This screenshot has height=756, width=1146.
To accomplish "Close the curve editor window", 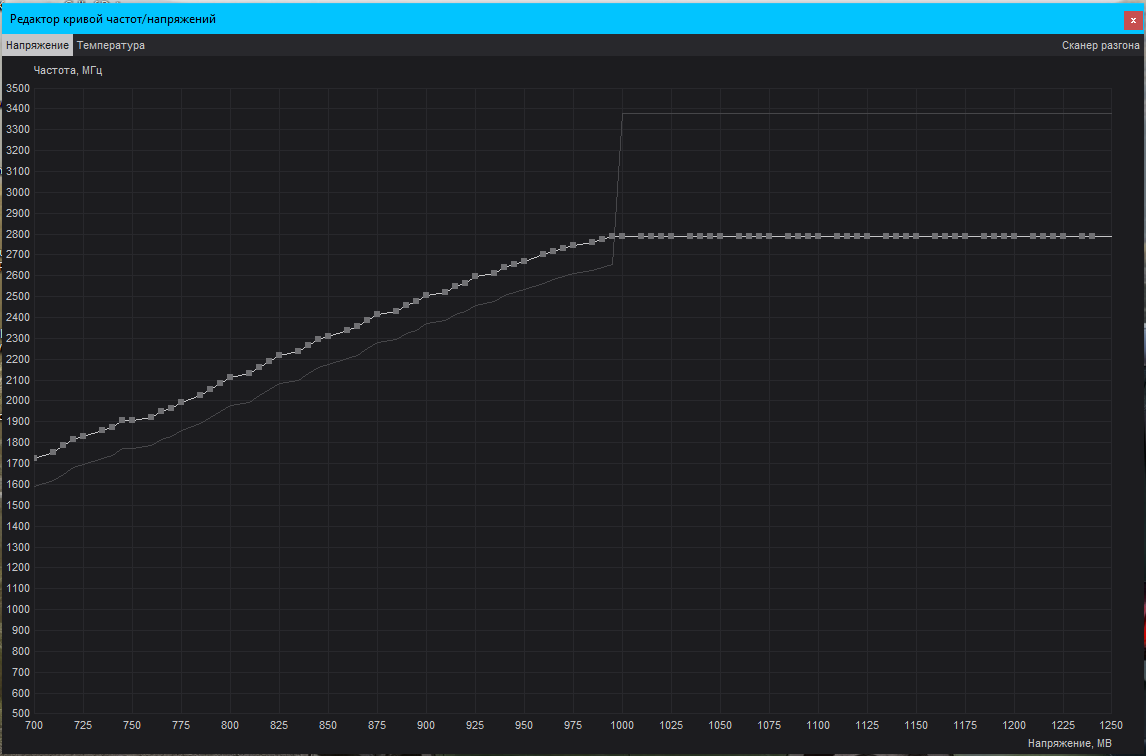I will tap(1133, 20).
